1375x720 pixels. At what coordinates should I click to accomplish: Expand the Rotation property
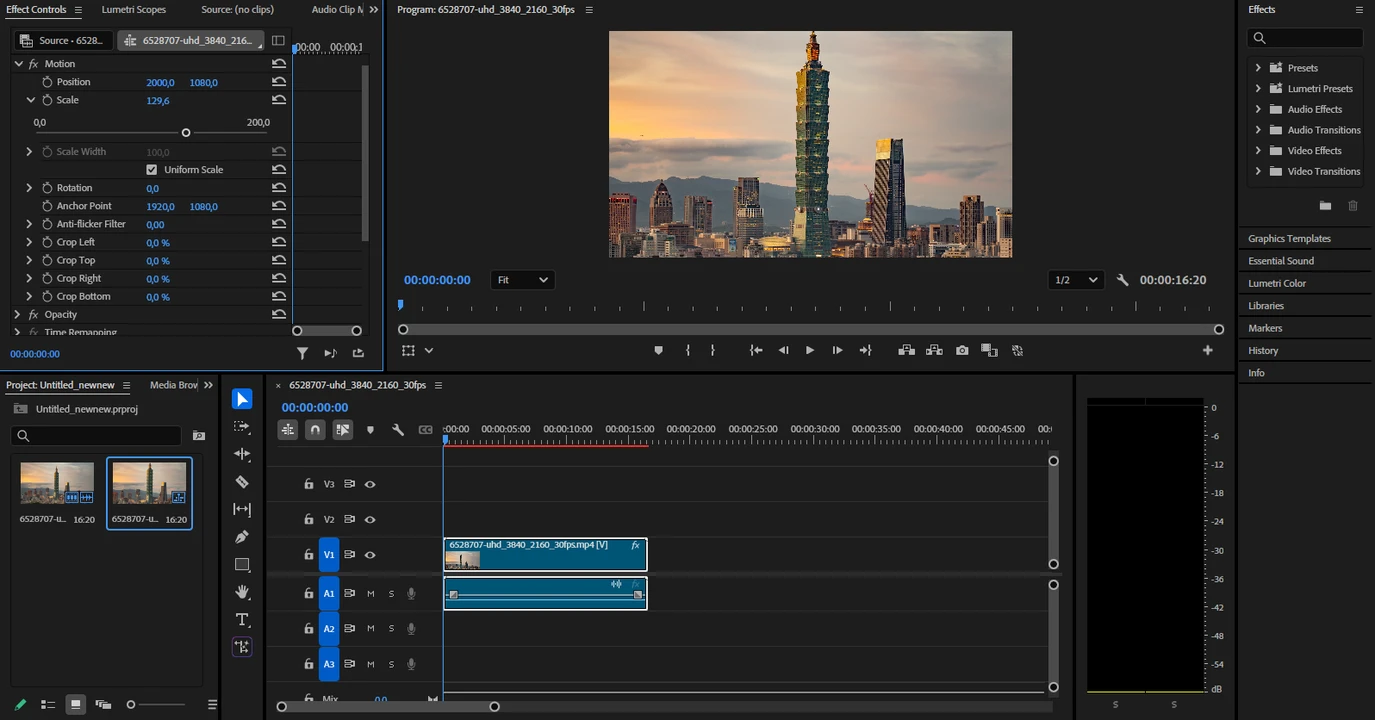point(30,188)
